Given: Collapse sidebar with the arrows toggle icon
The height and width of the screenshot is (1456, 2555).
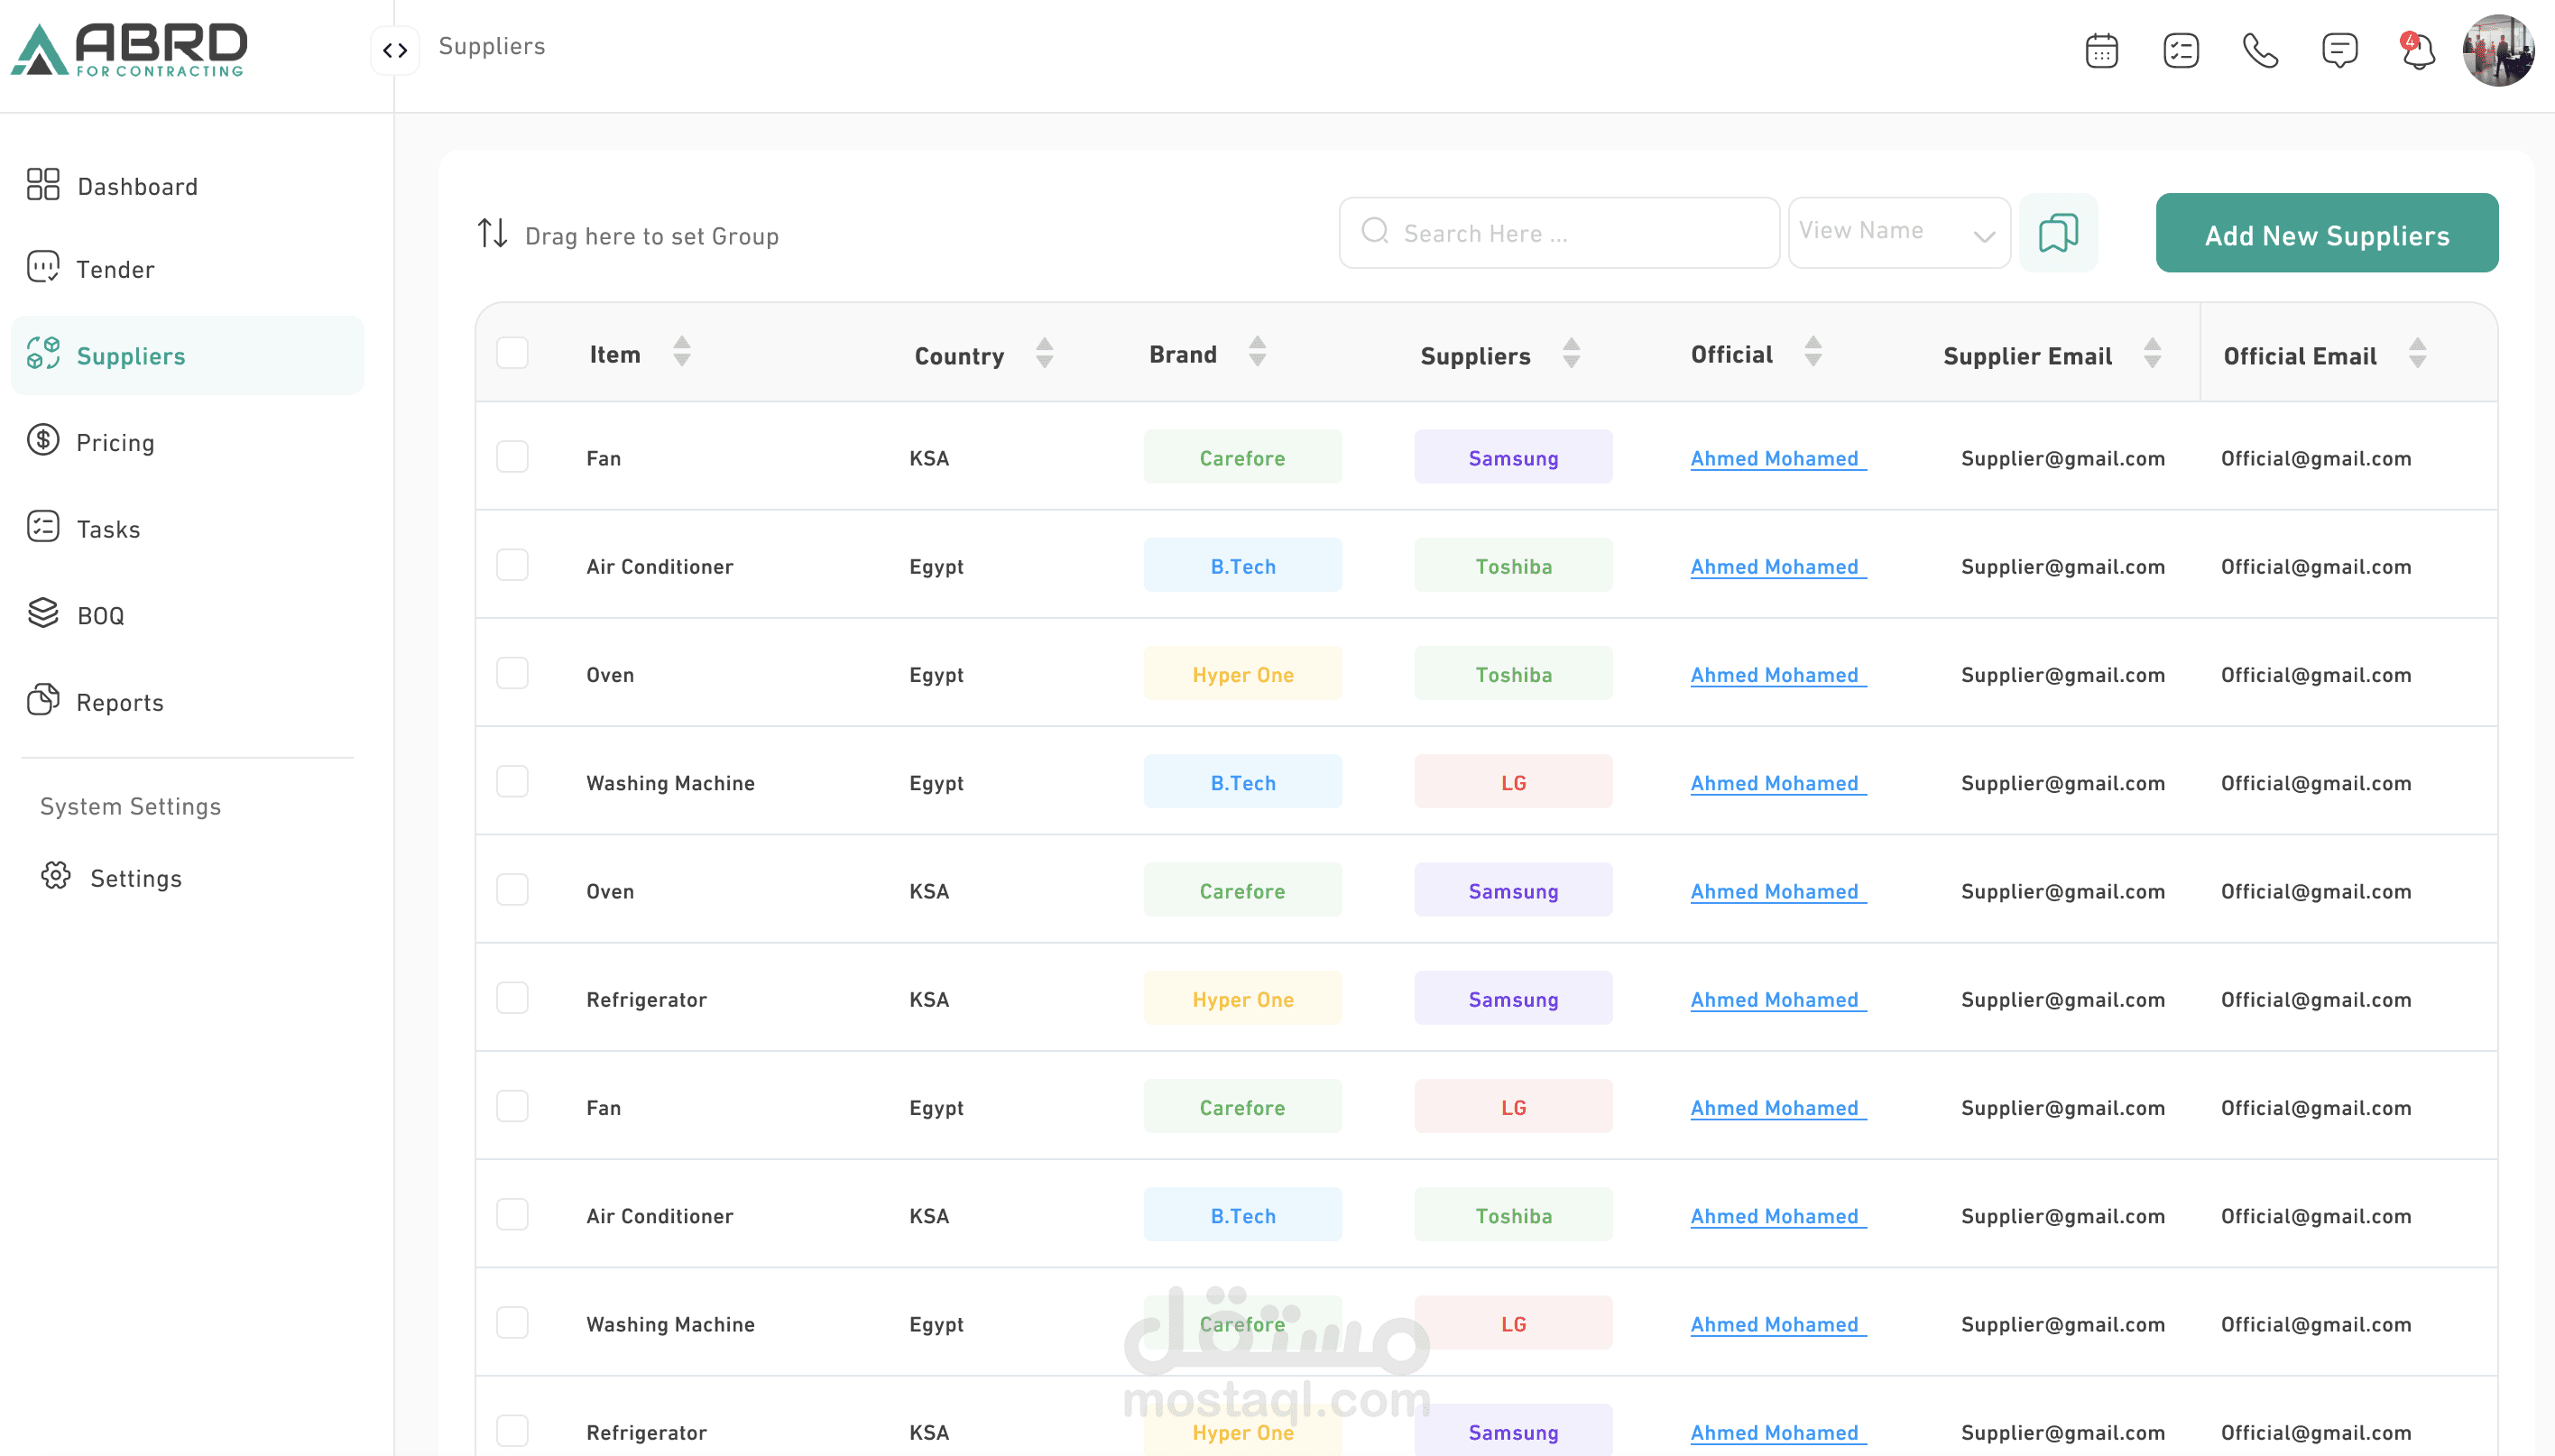Looking at the screenshot, I should [395, 50].
